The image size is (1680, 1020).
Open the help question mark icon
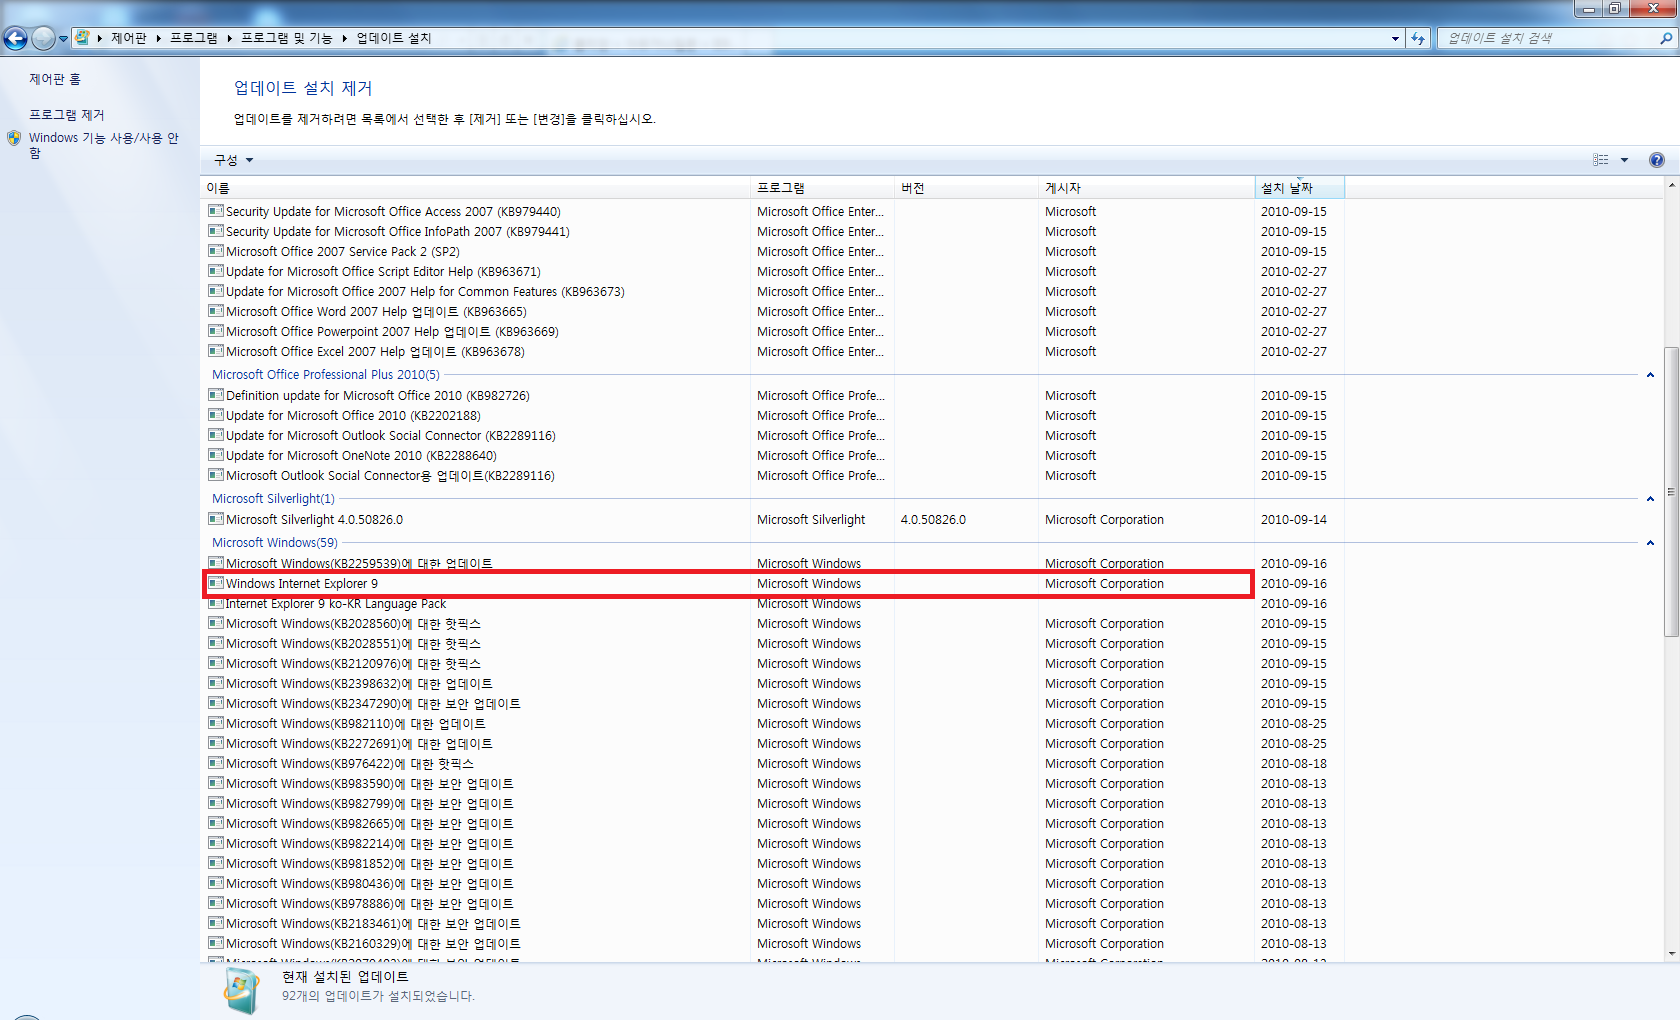click(1657, 160)
